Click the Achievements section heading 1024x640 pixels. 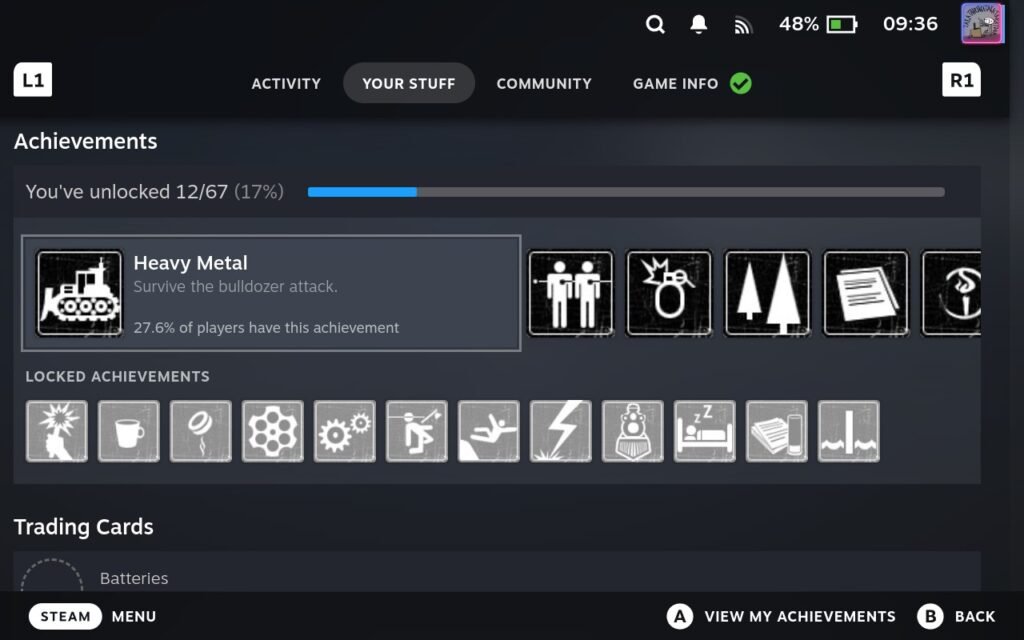point(86,141)
